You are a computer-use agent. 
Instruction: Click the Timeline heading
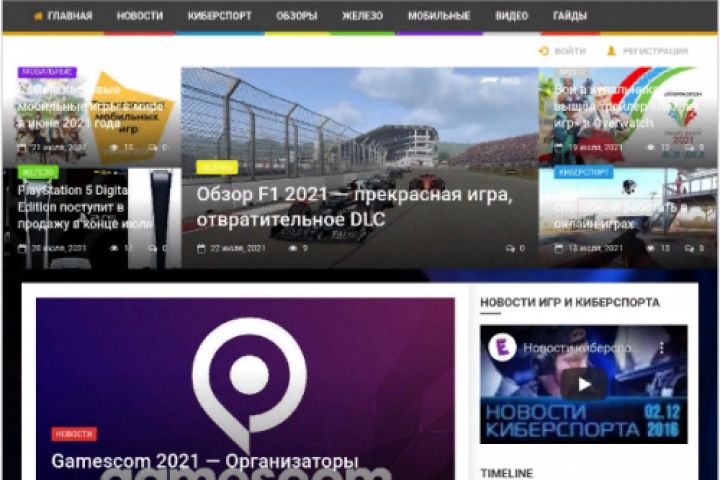[506, 473]
